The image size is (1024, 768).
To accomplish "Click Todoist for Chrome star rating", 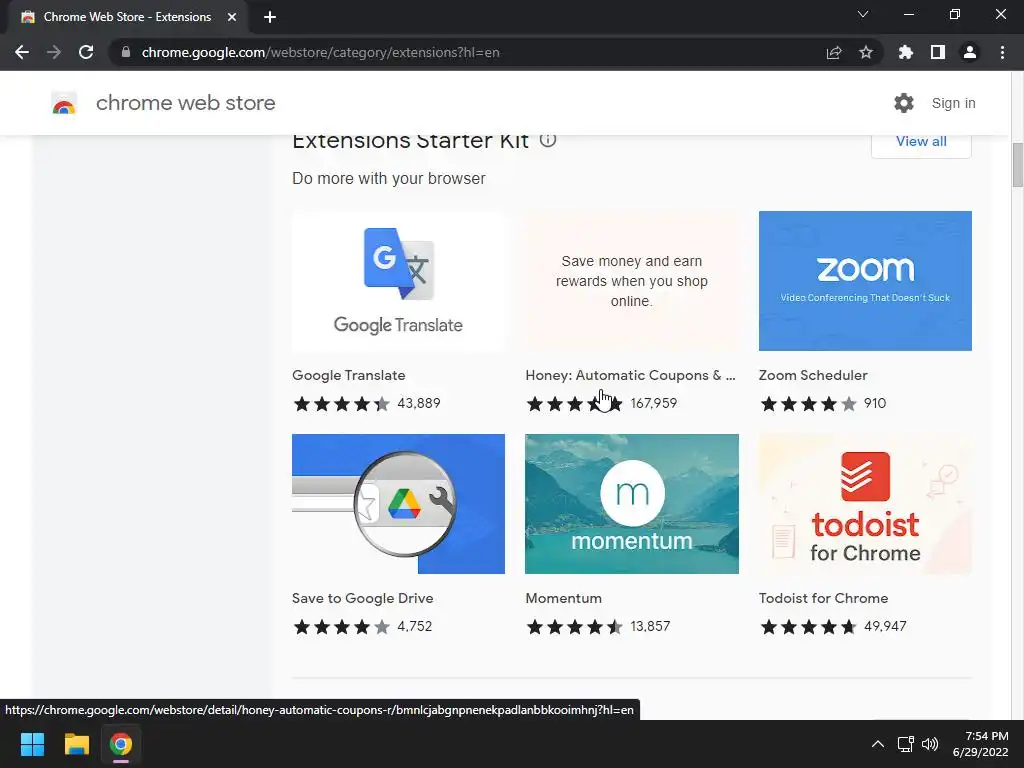I will 808,627.
